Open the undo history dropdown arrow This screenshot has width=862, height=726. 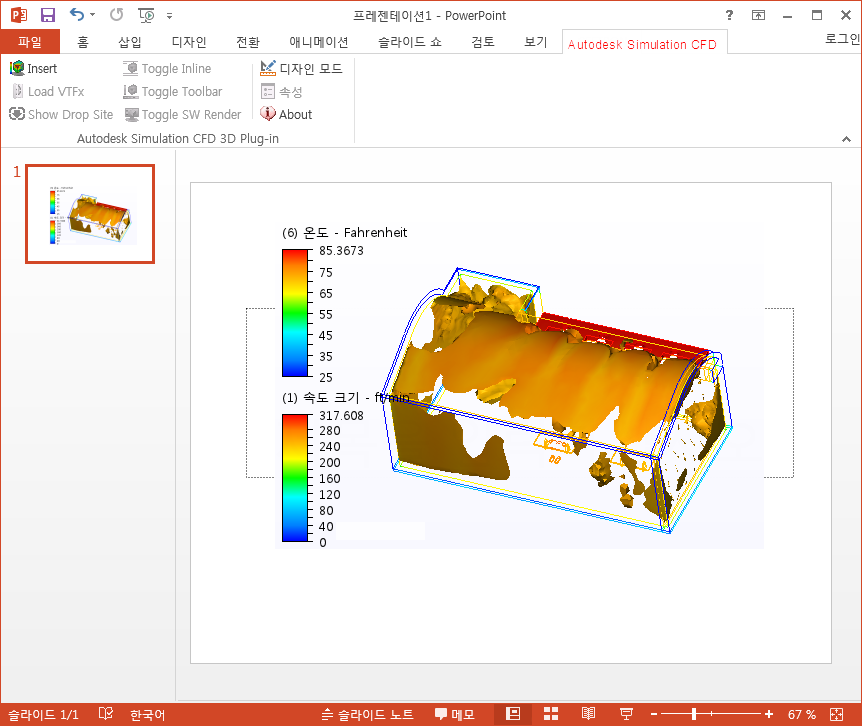point(92,15)
